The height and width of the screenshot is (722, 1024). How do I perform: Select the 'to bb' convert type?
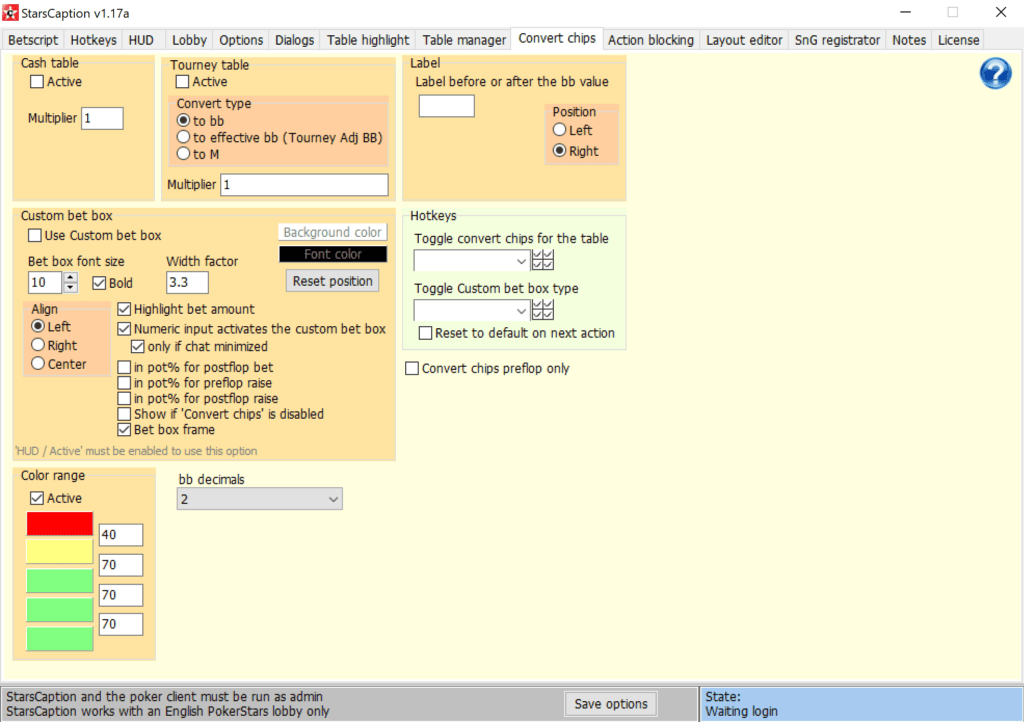184,121
